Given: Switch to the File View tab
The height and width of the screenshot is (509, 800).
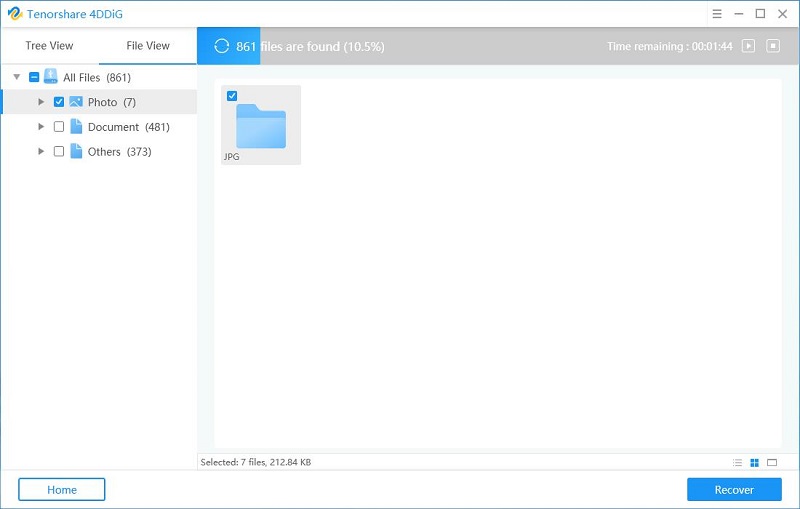Looking at the screenshot, I should 148,45.
